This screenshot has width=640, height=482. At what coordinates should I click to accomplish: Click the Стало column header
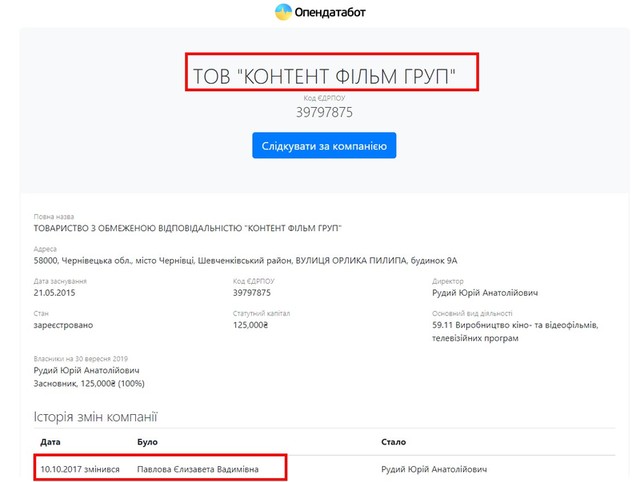tap(392, 441)
